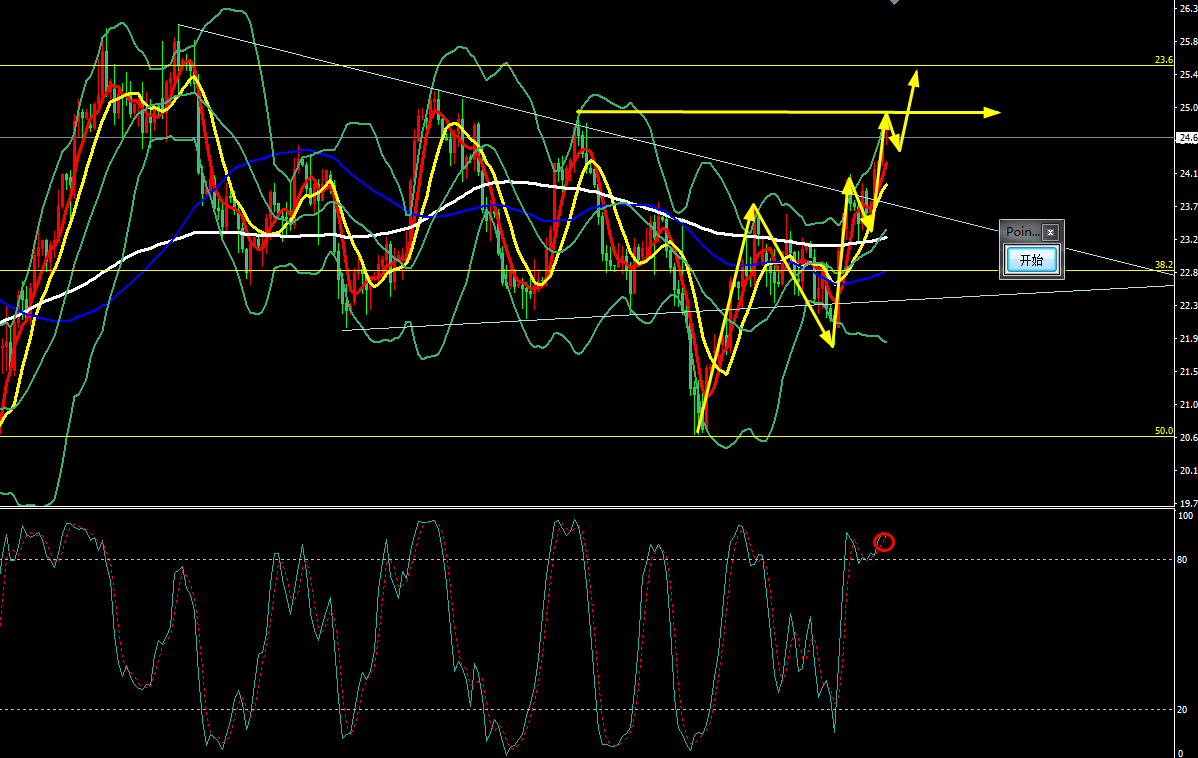The height and width of the screenshot is (758, 1198).
Task: Click the 38.2 Fibonacci level label
Action: click(x=1163, y=265)
